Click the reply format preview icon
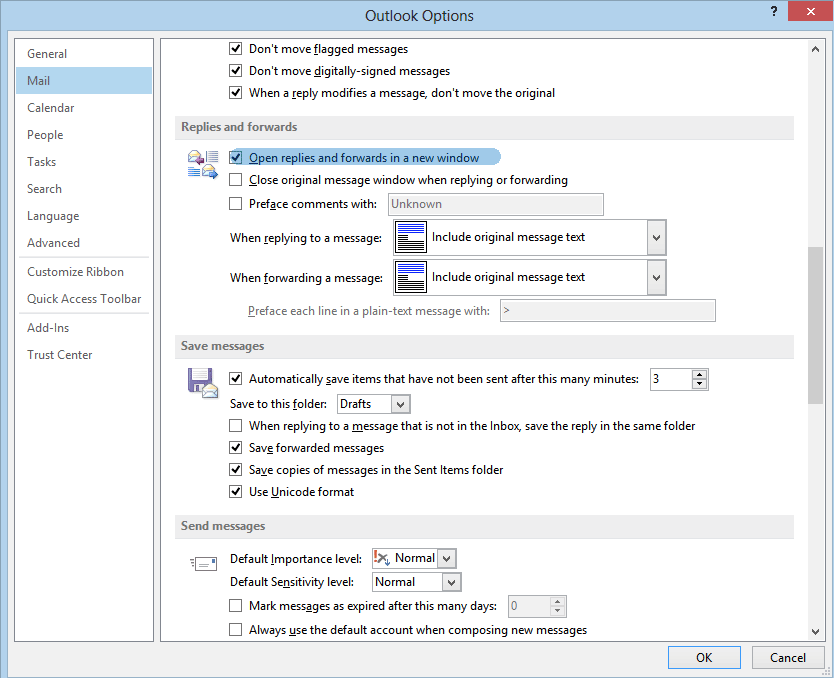834x678 pixels. click(x=410, y=238)
